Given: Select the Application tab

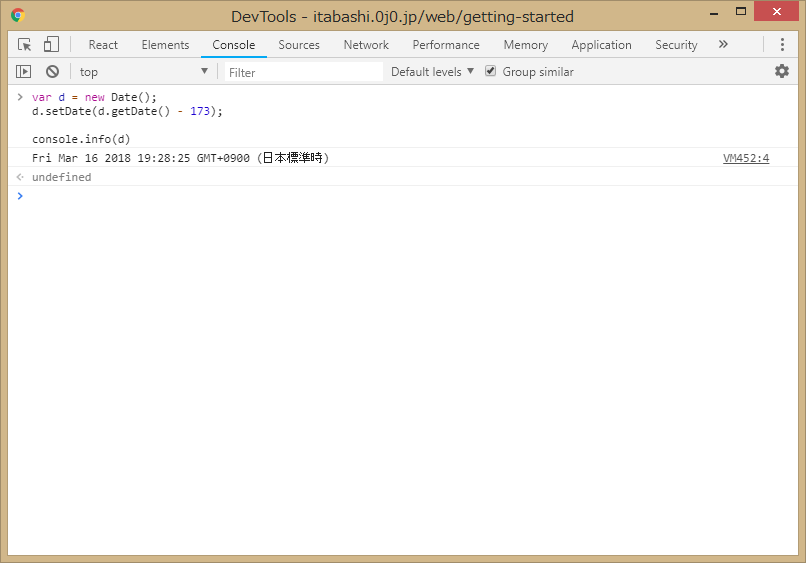Looking at the screenshot, I should click(601, 45).
